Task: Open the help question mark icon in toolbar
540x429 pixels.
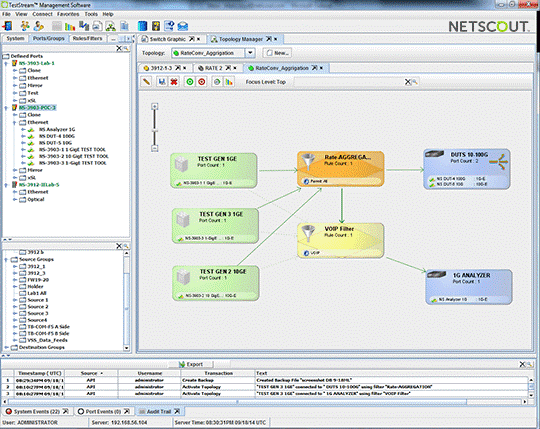Action: (169, 26)
